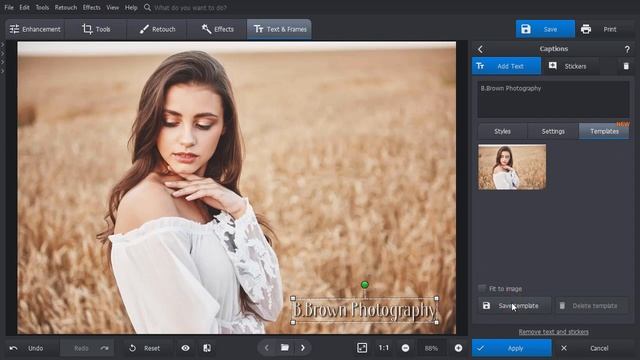Zoom in with plus icon

click(458, 348)
